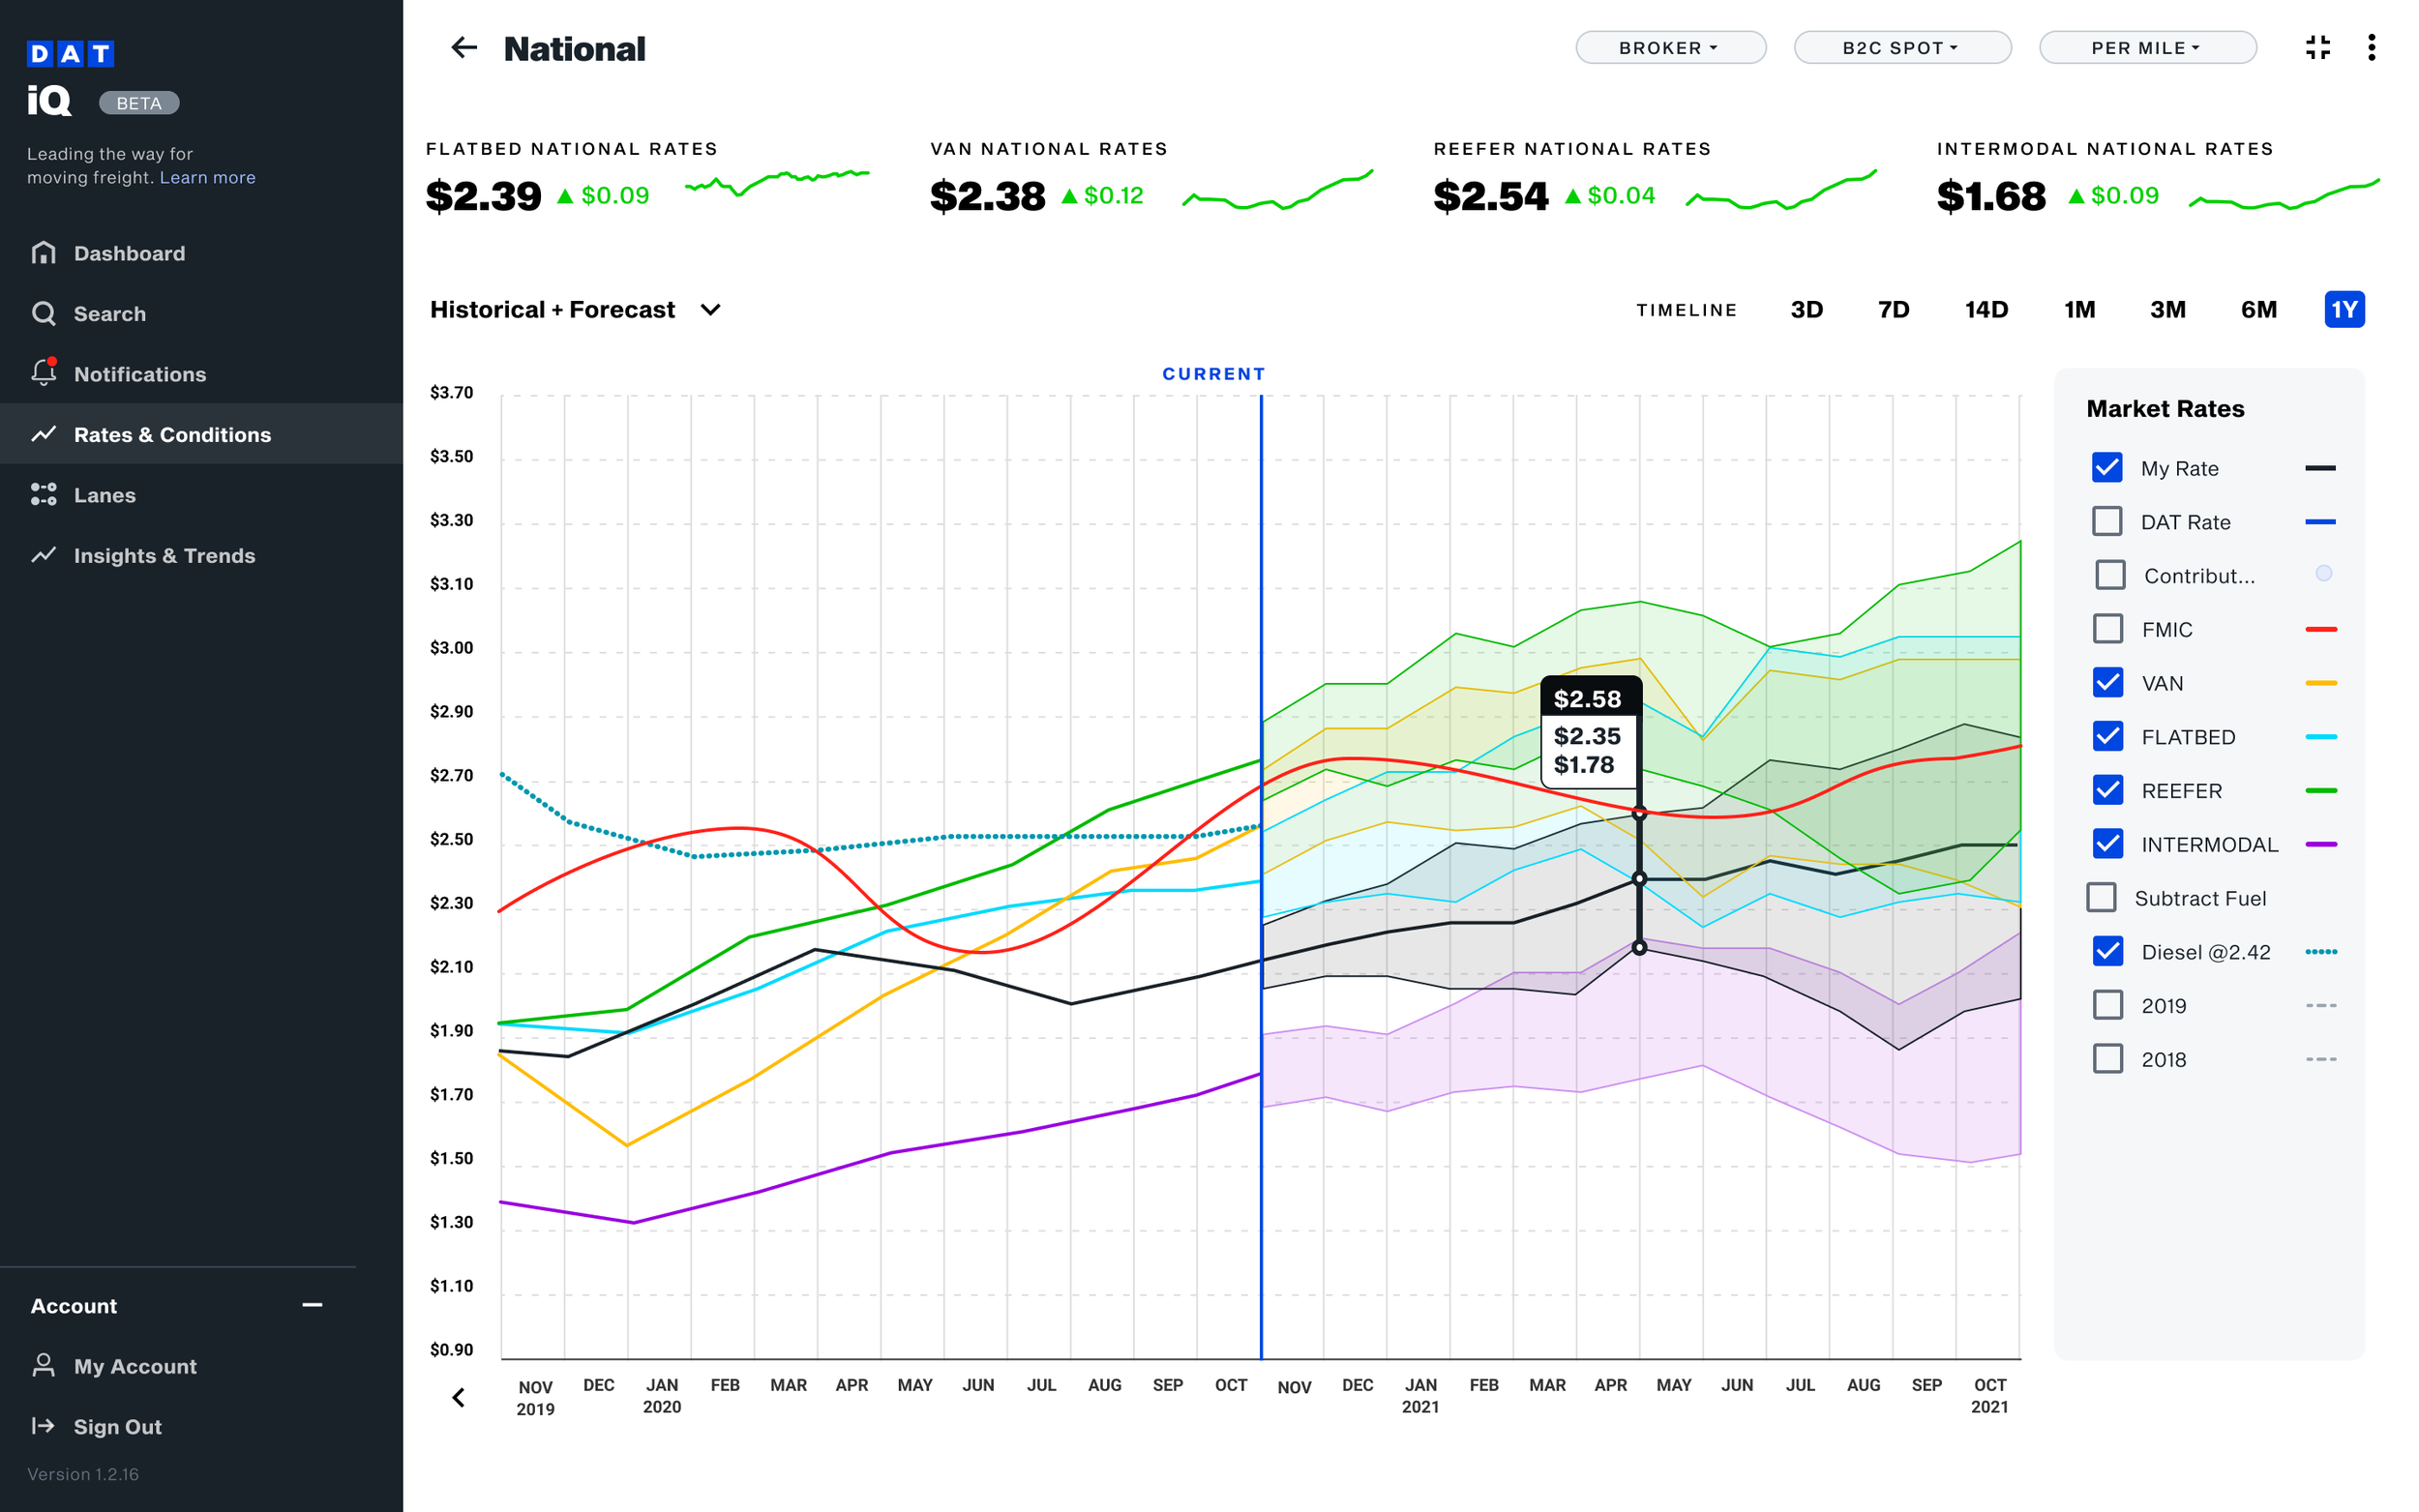Open the PER MILE dropdown

click(x=2147, y=47)
